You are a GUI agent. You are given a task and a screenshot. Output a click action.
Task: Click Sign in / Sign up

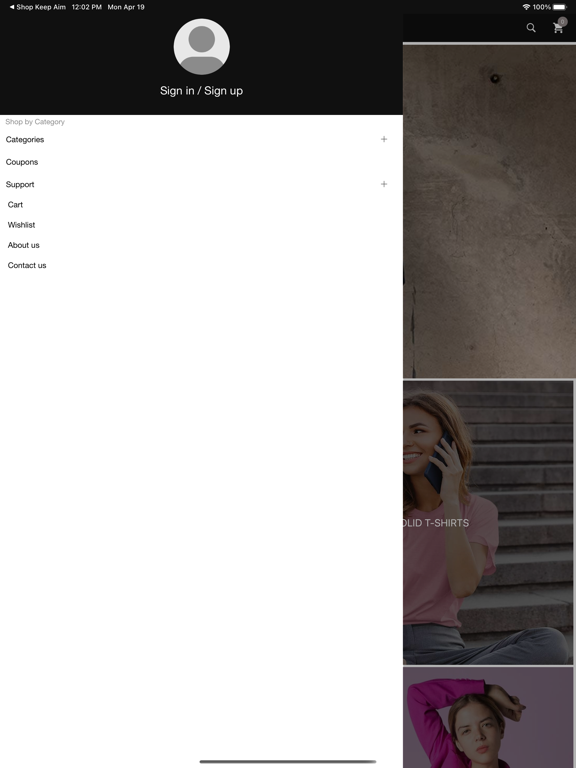tap(201, 91)
